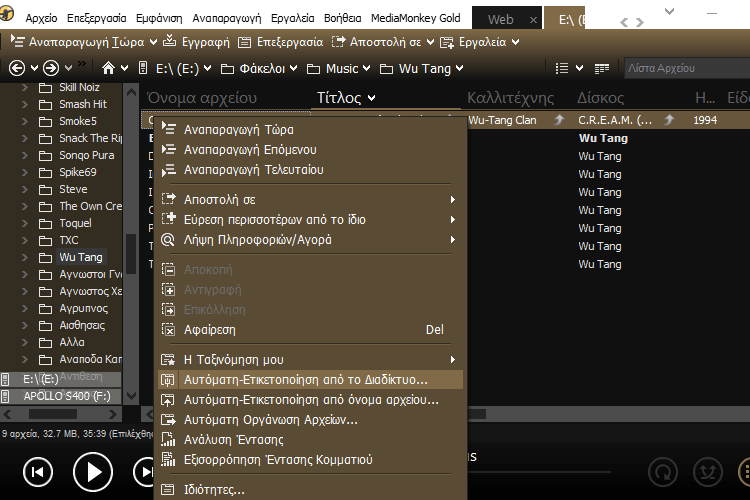Click the repeat icon in player
This screenshot has width=750, height=500.
(662, 472)
